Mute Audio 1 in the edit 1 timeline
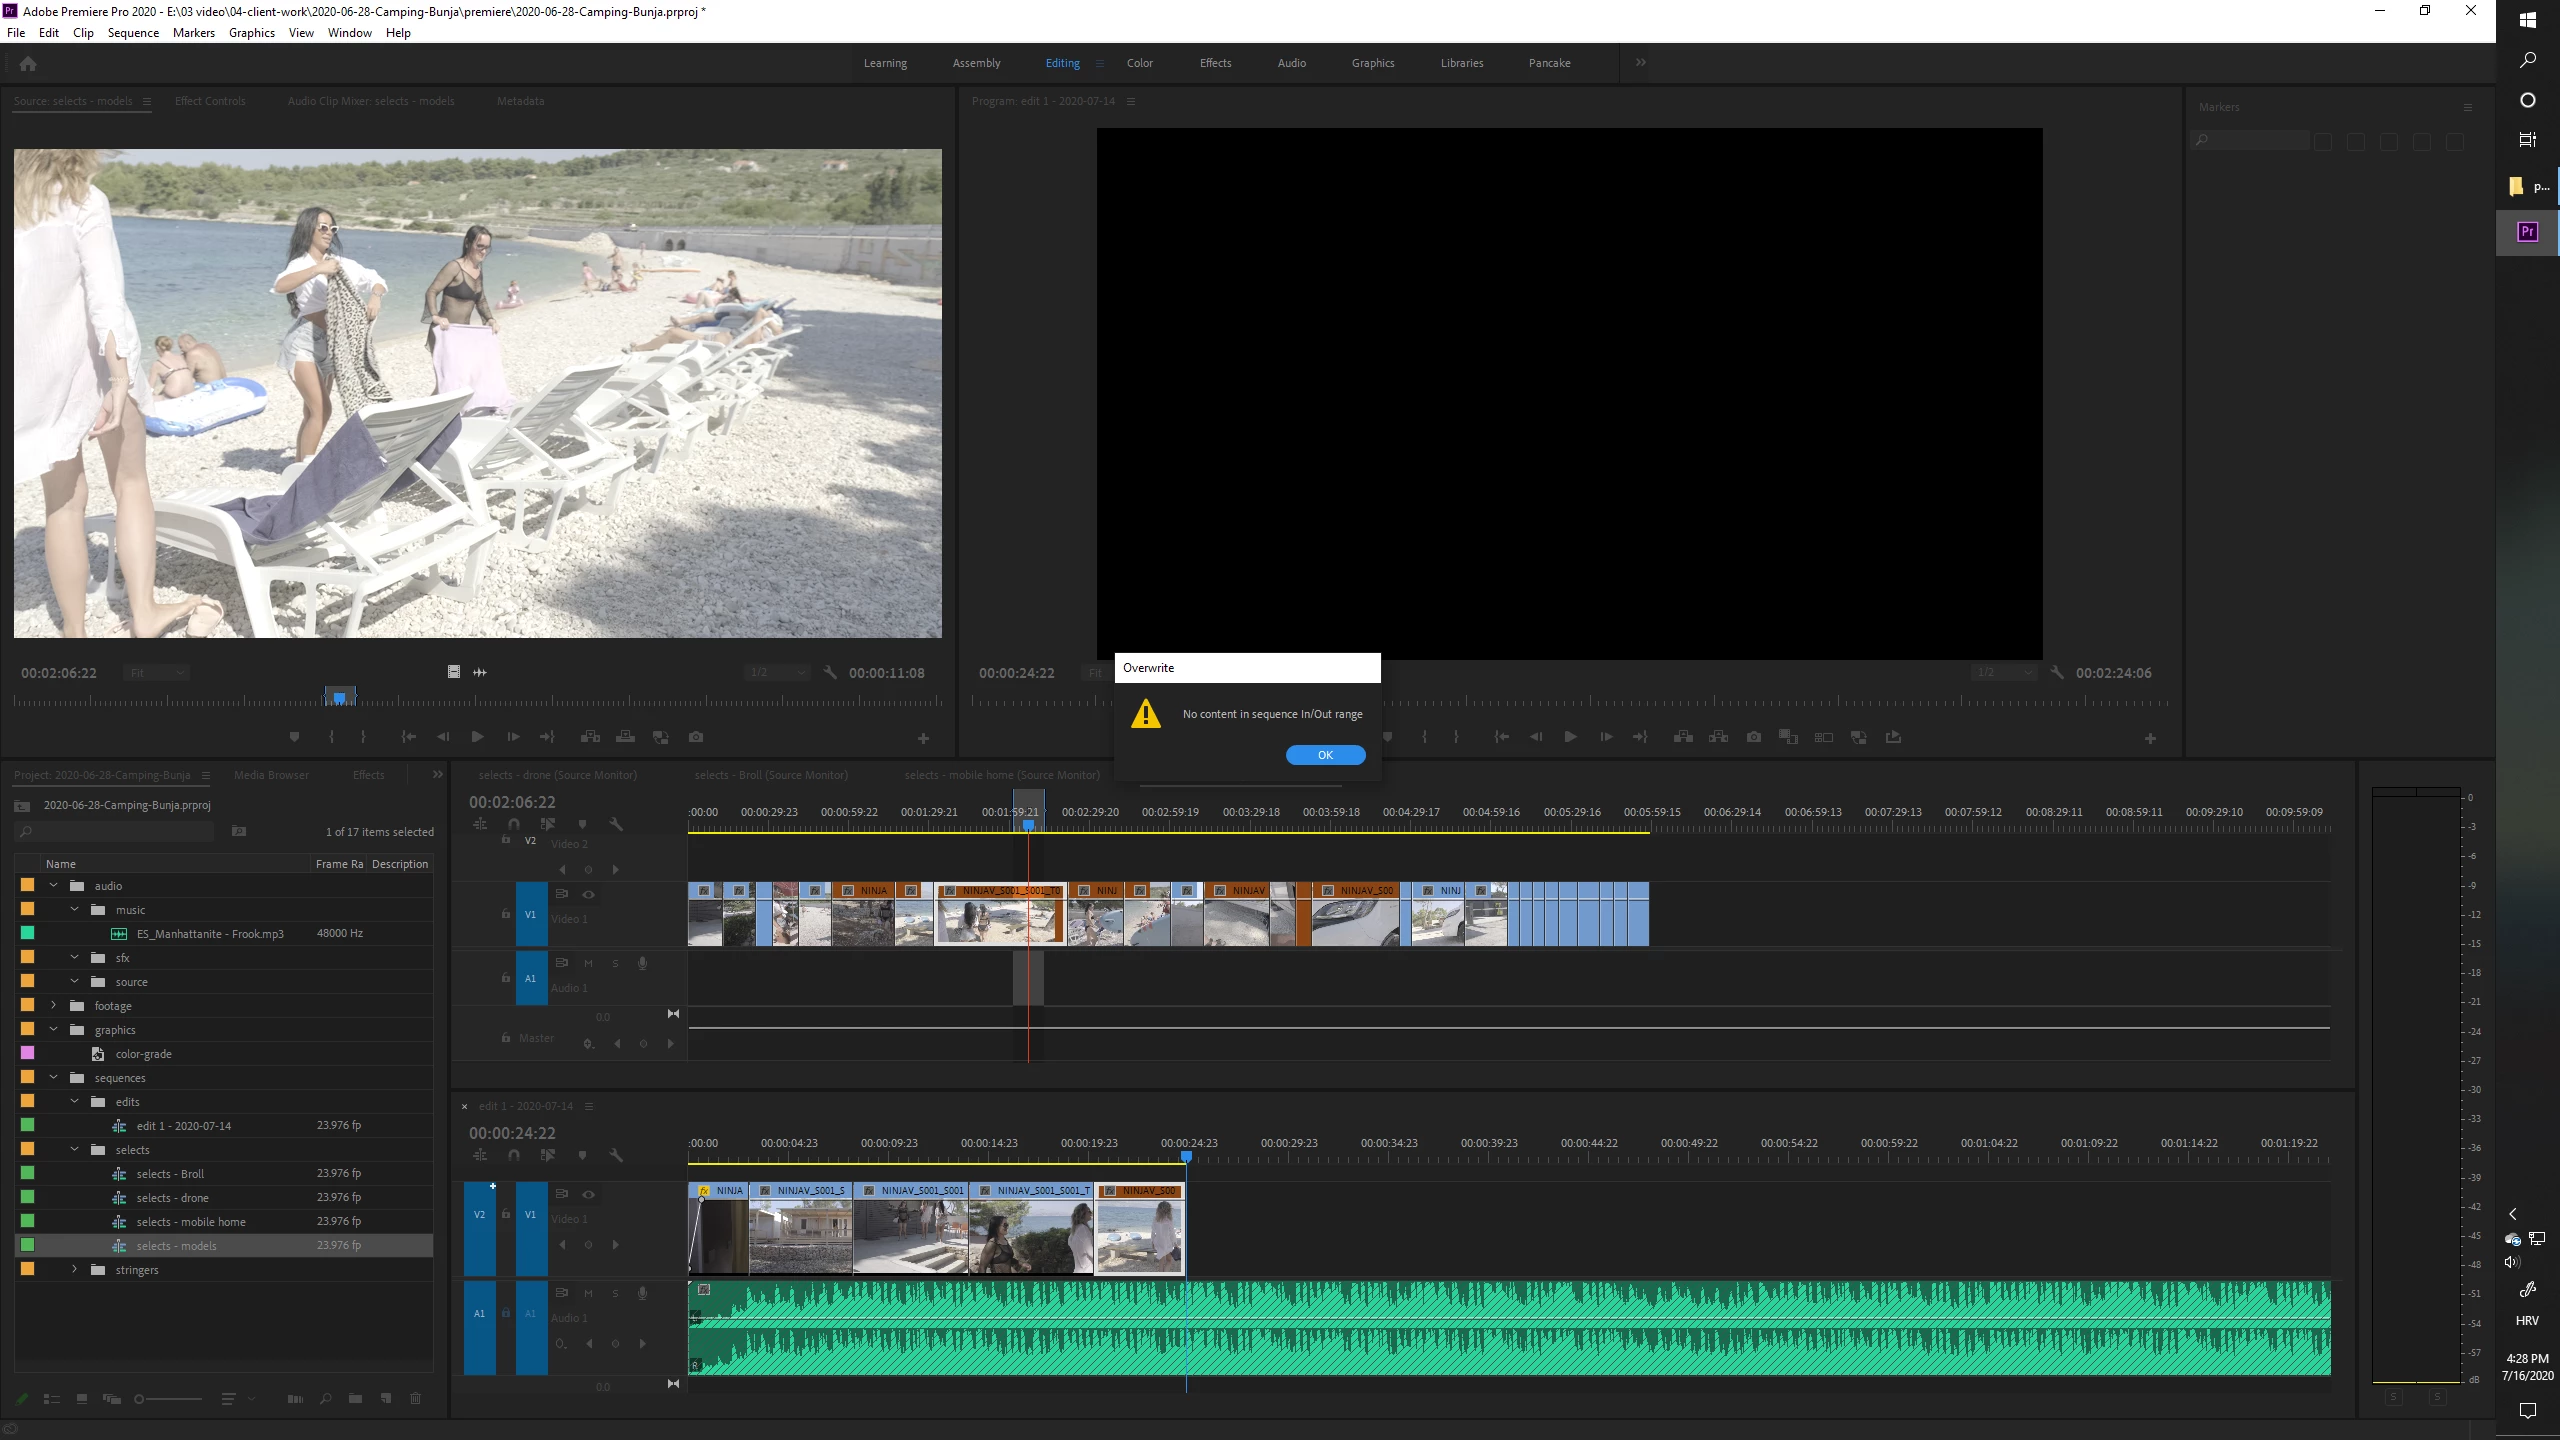This screenshot has height=1440, width=2560. click(589, 1293)
